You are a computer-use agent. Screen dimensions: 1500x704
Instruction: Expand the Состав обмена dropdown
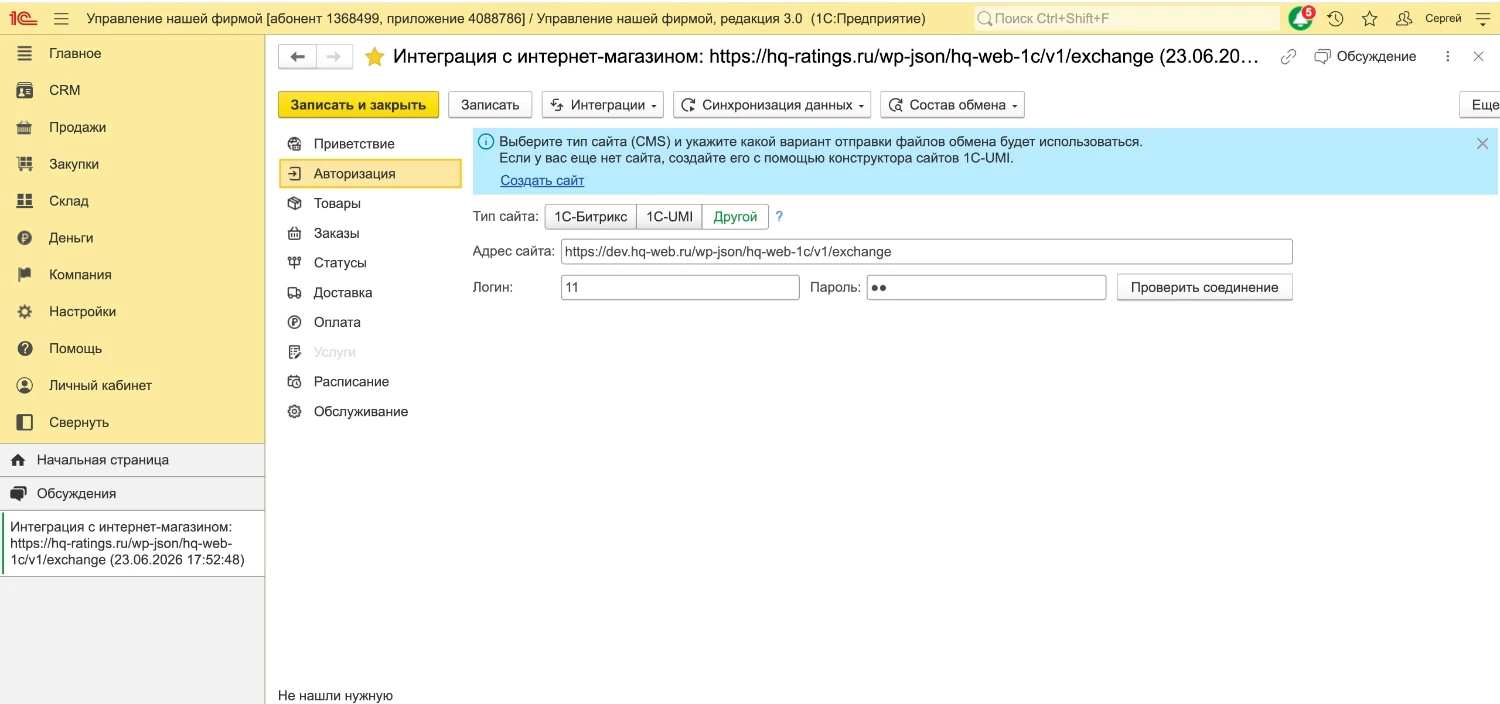[952, 105]
